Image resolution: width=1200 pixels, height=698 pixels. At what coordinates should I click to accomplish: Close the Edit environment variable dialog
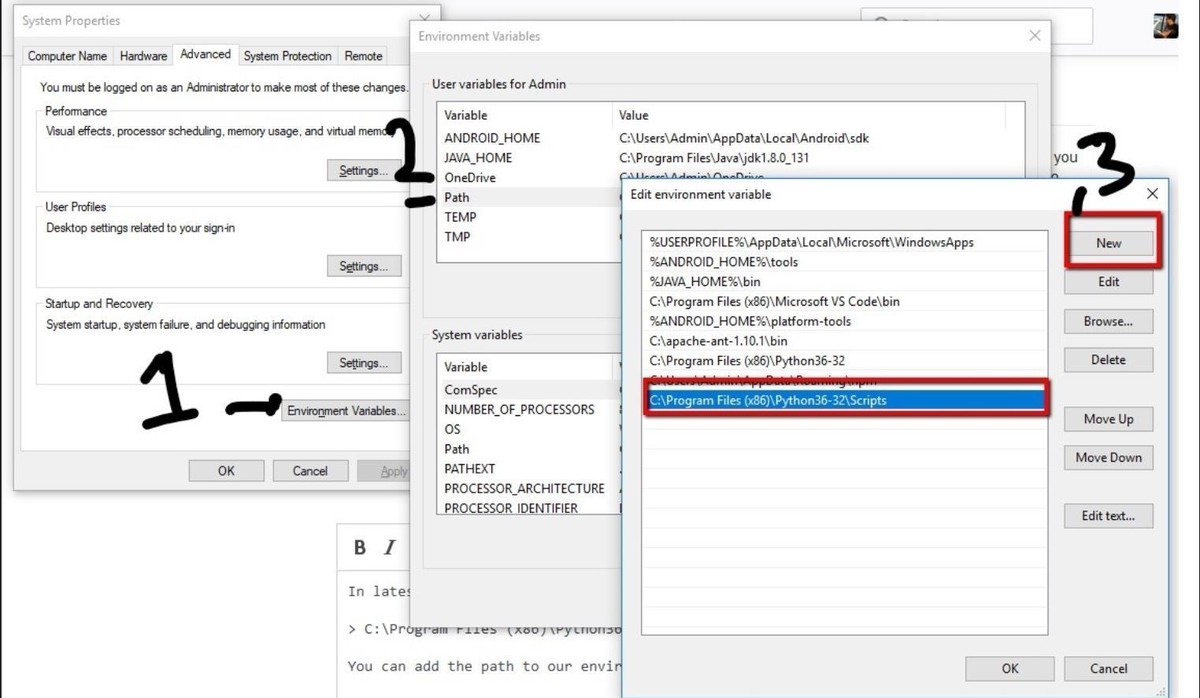pyautogui.click(x=1152, y=194)
